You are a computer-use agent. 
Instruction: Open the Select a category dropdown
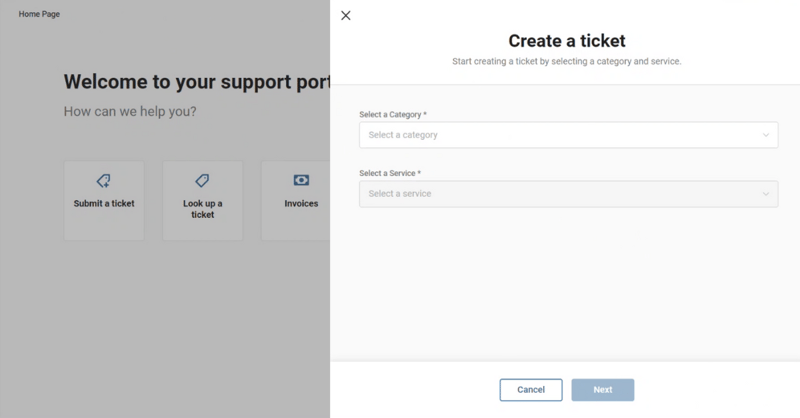pos(568,135)
